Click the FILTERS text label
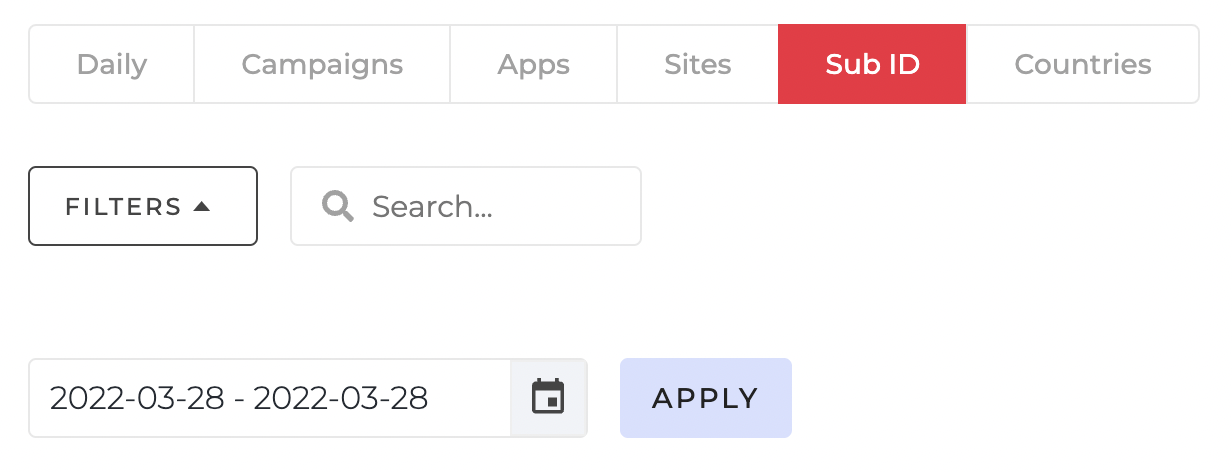 point(123,207)
